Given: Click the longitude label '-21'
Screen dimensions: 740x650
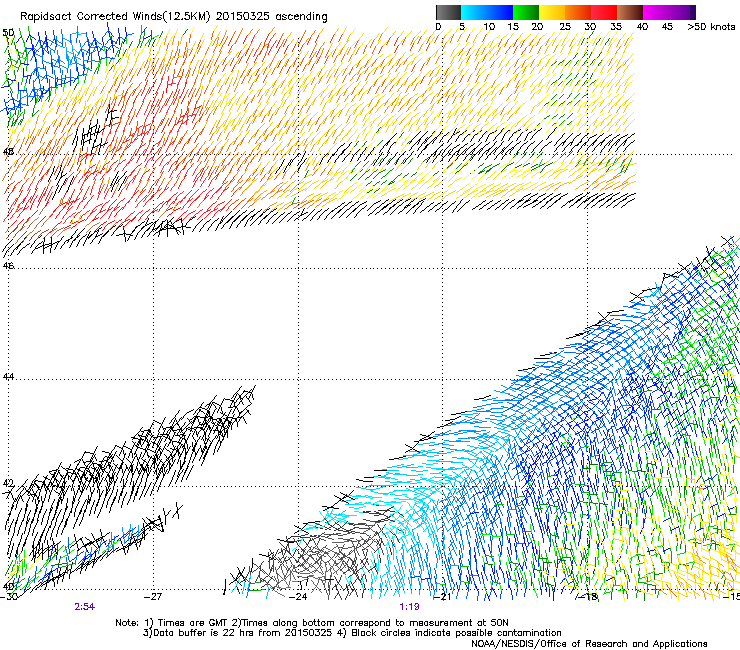Looking at the screenshot, I should coord(442,597).
